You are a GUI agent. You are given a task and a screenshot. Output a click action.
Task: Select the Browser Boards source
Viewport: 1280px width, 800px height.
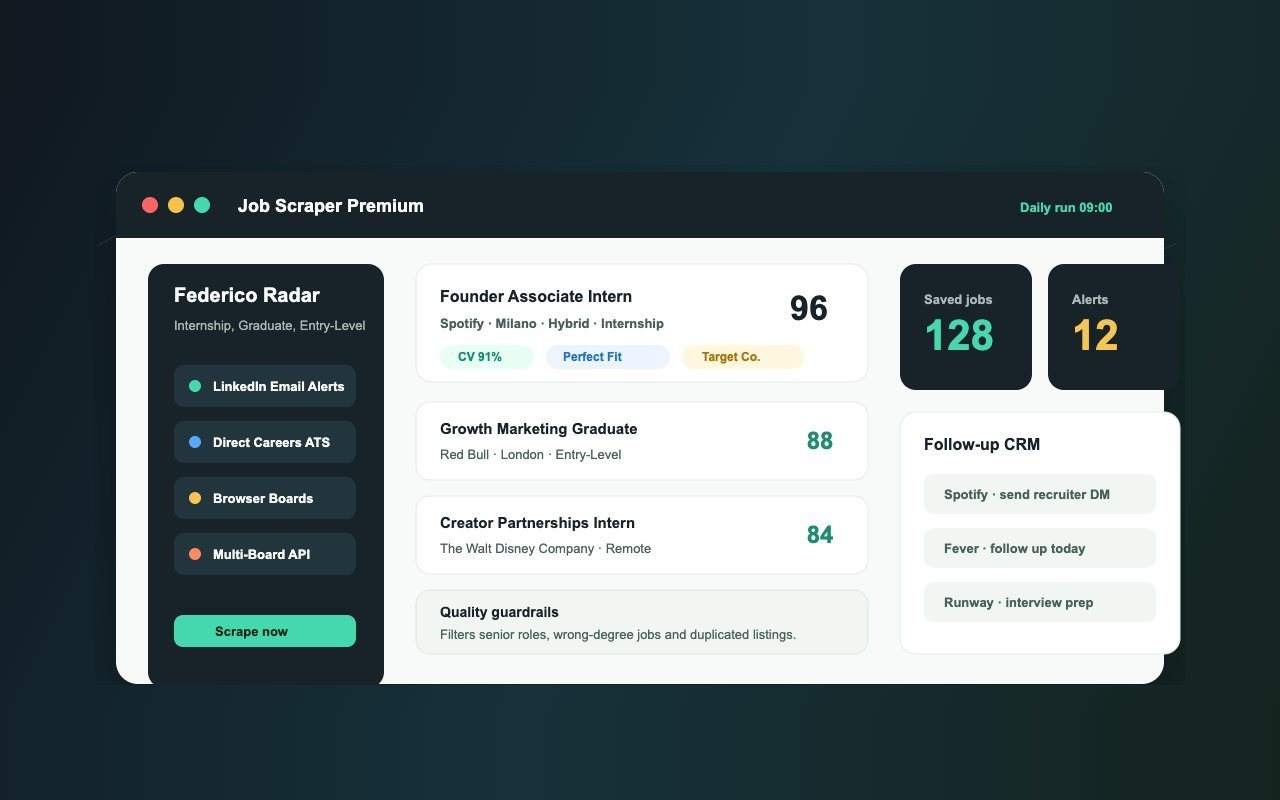point(265,498)
